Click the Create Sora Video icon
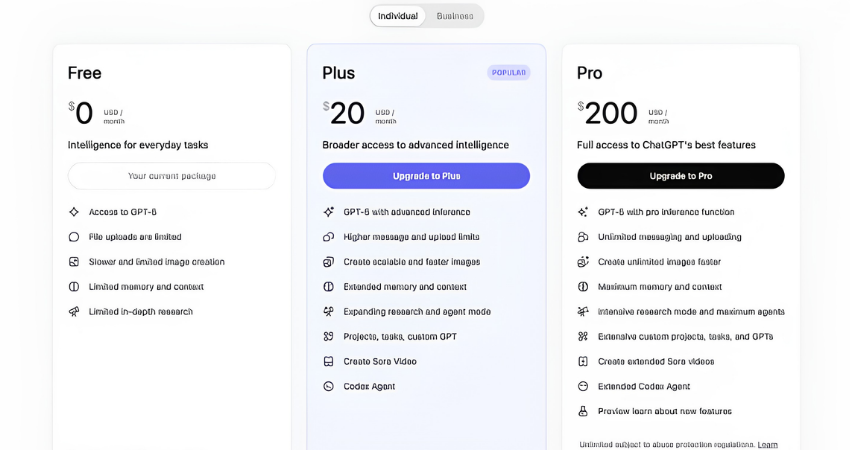850x450 pixels. pos(329,362)
